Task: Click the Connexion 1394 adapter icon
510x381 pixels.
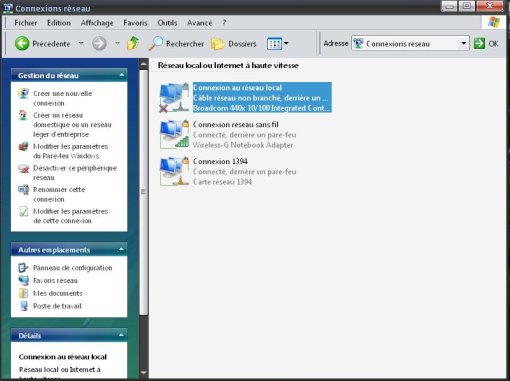Action: pos(174,171)
